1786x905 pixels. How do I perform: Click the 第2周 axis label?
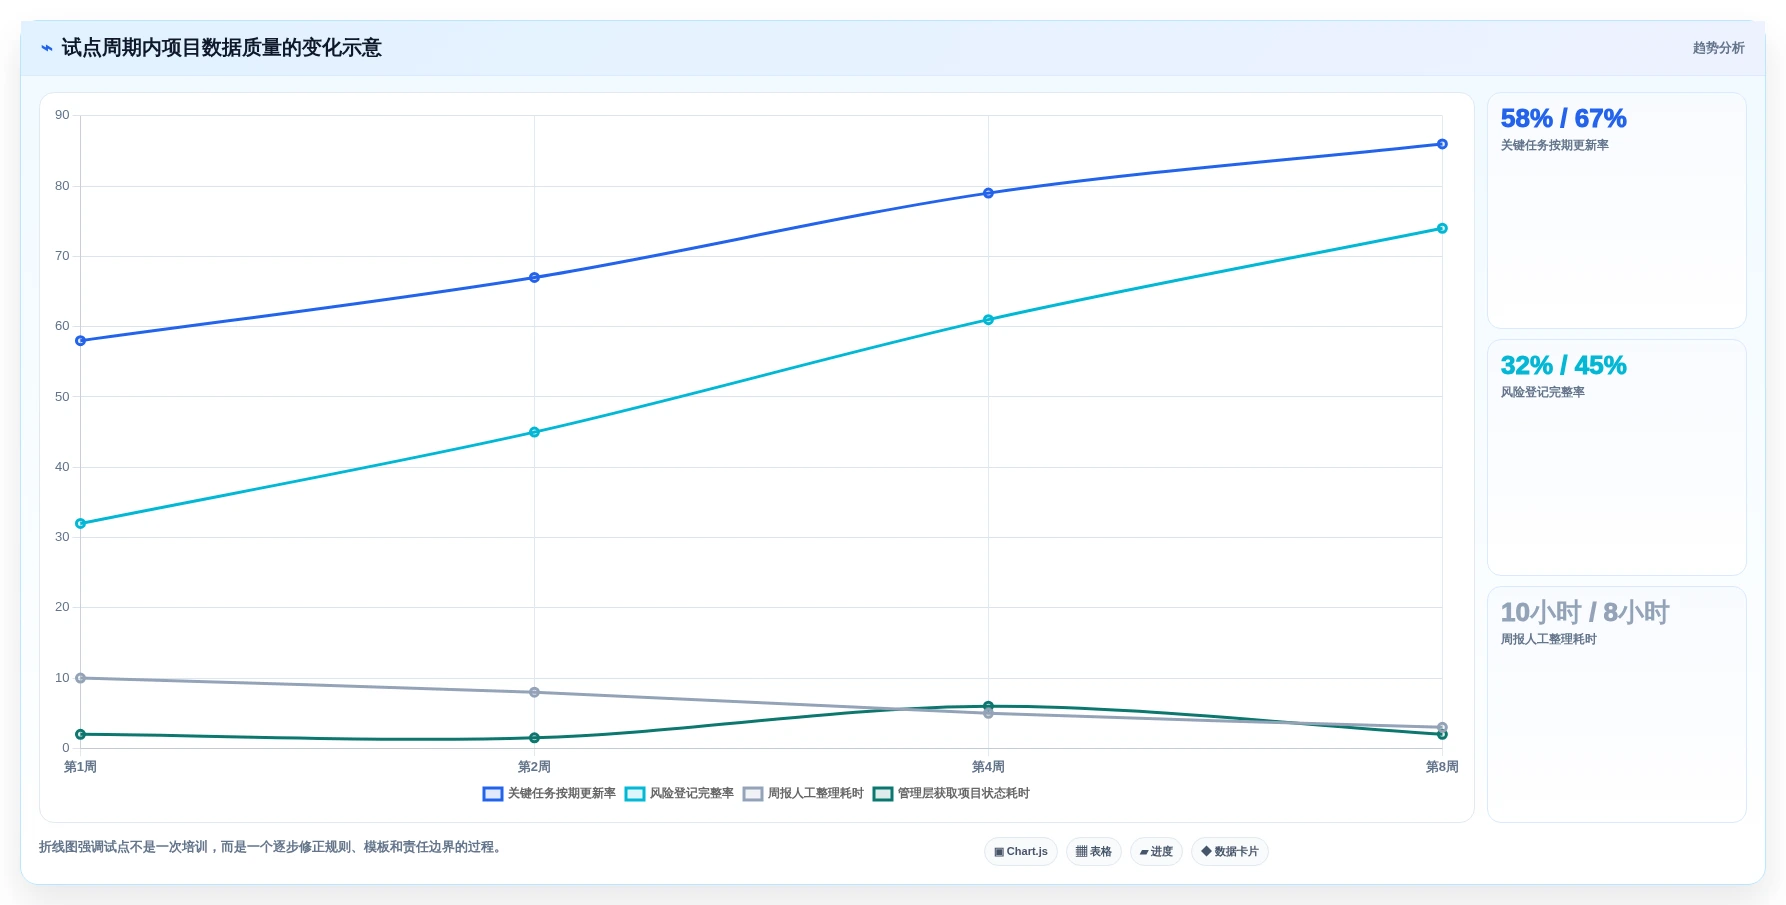[534, 767]
